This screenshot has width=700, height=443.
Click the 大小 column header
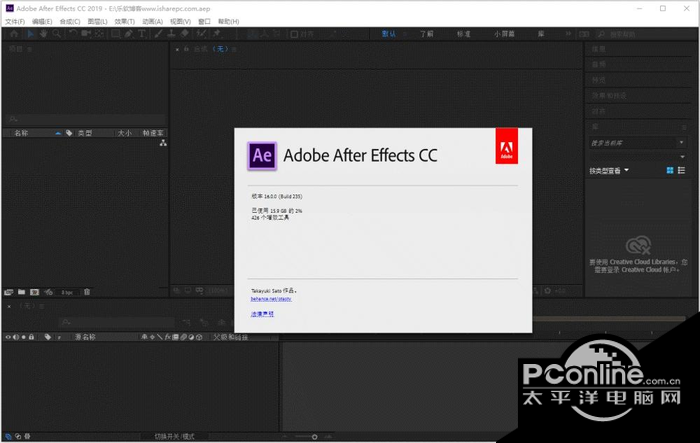point(125,133)
